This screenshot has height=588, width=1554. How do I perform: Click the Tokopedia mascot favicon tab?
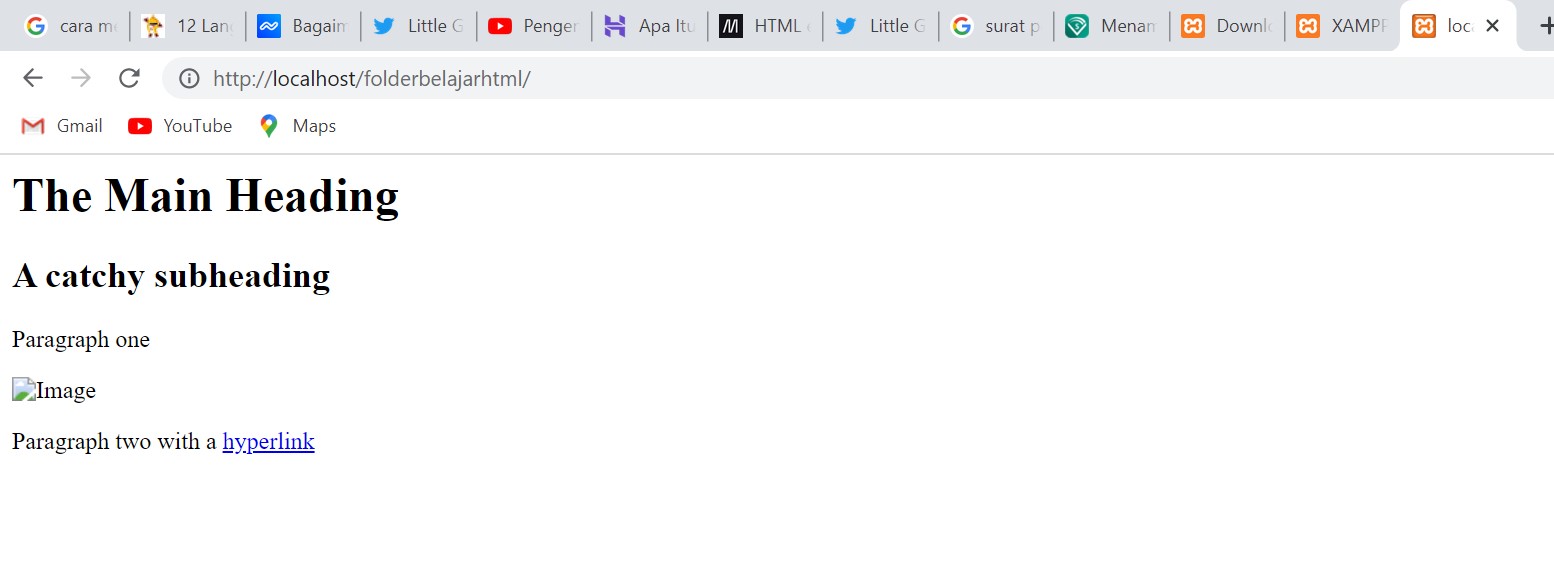click(153, 25)
